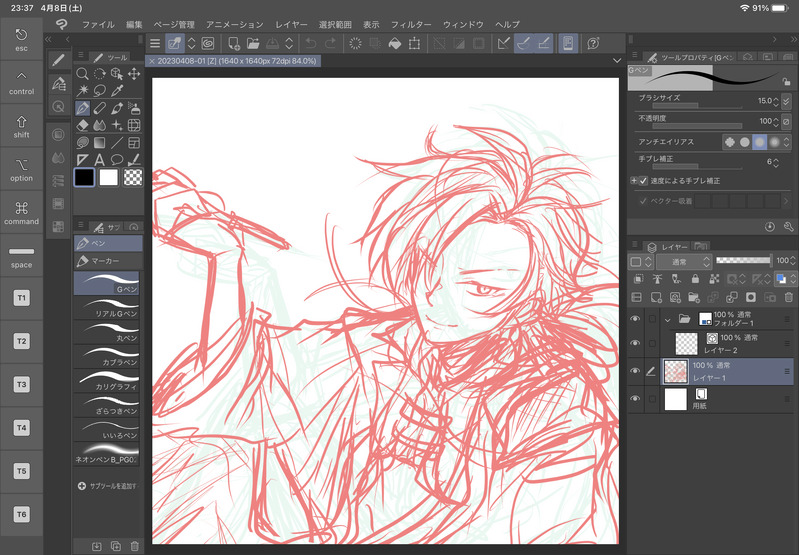
Task: Select the figure line tool
Action: (x=117, y=143)
